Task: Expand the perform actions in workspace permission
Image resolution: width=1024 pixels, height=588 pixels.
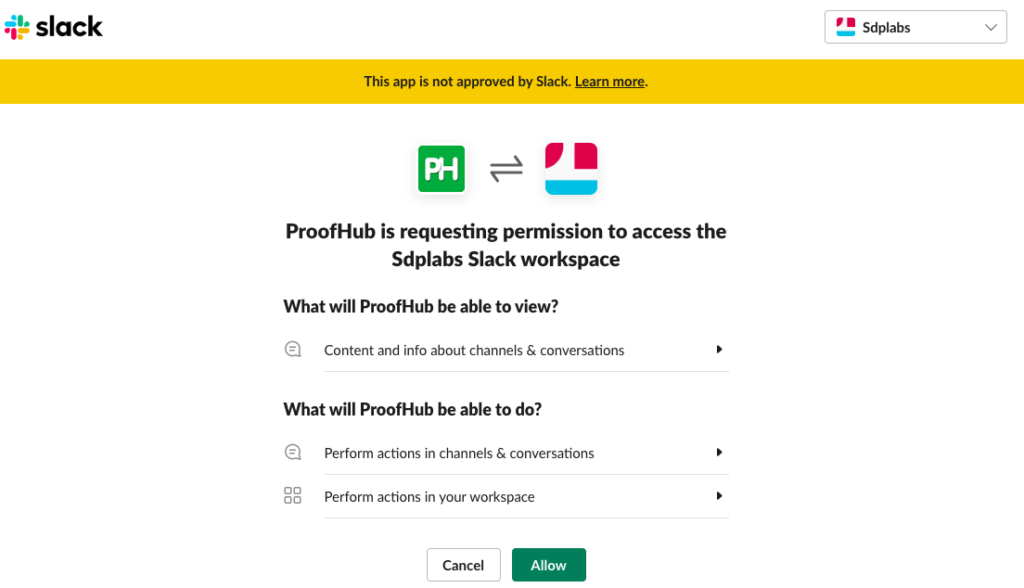Action: (719, 495)
